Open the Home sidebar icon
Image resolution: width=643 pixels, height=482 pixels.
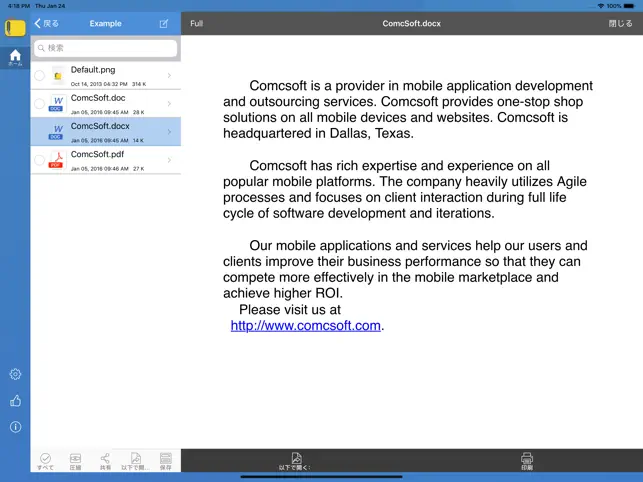[x=15, y=57]
